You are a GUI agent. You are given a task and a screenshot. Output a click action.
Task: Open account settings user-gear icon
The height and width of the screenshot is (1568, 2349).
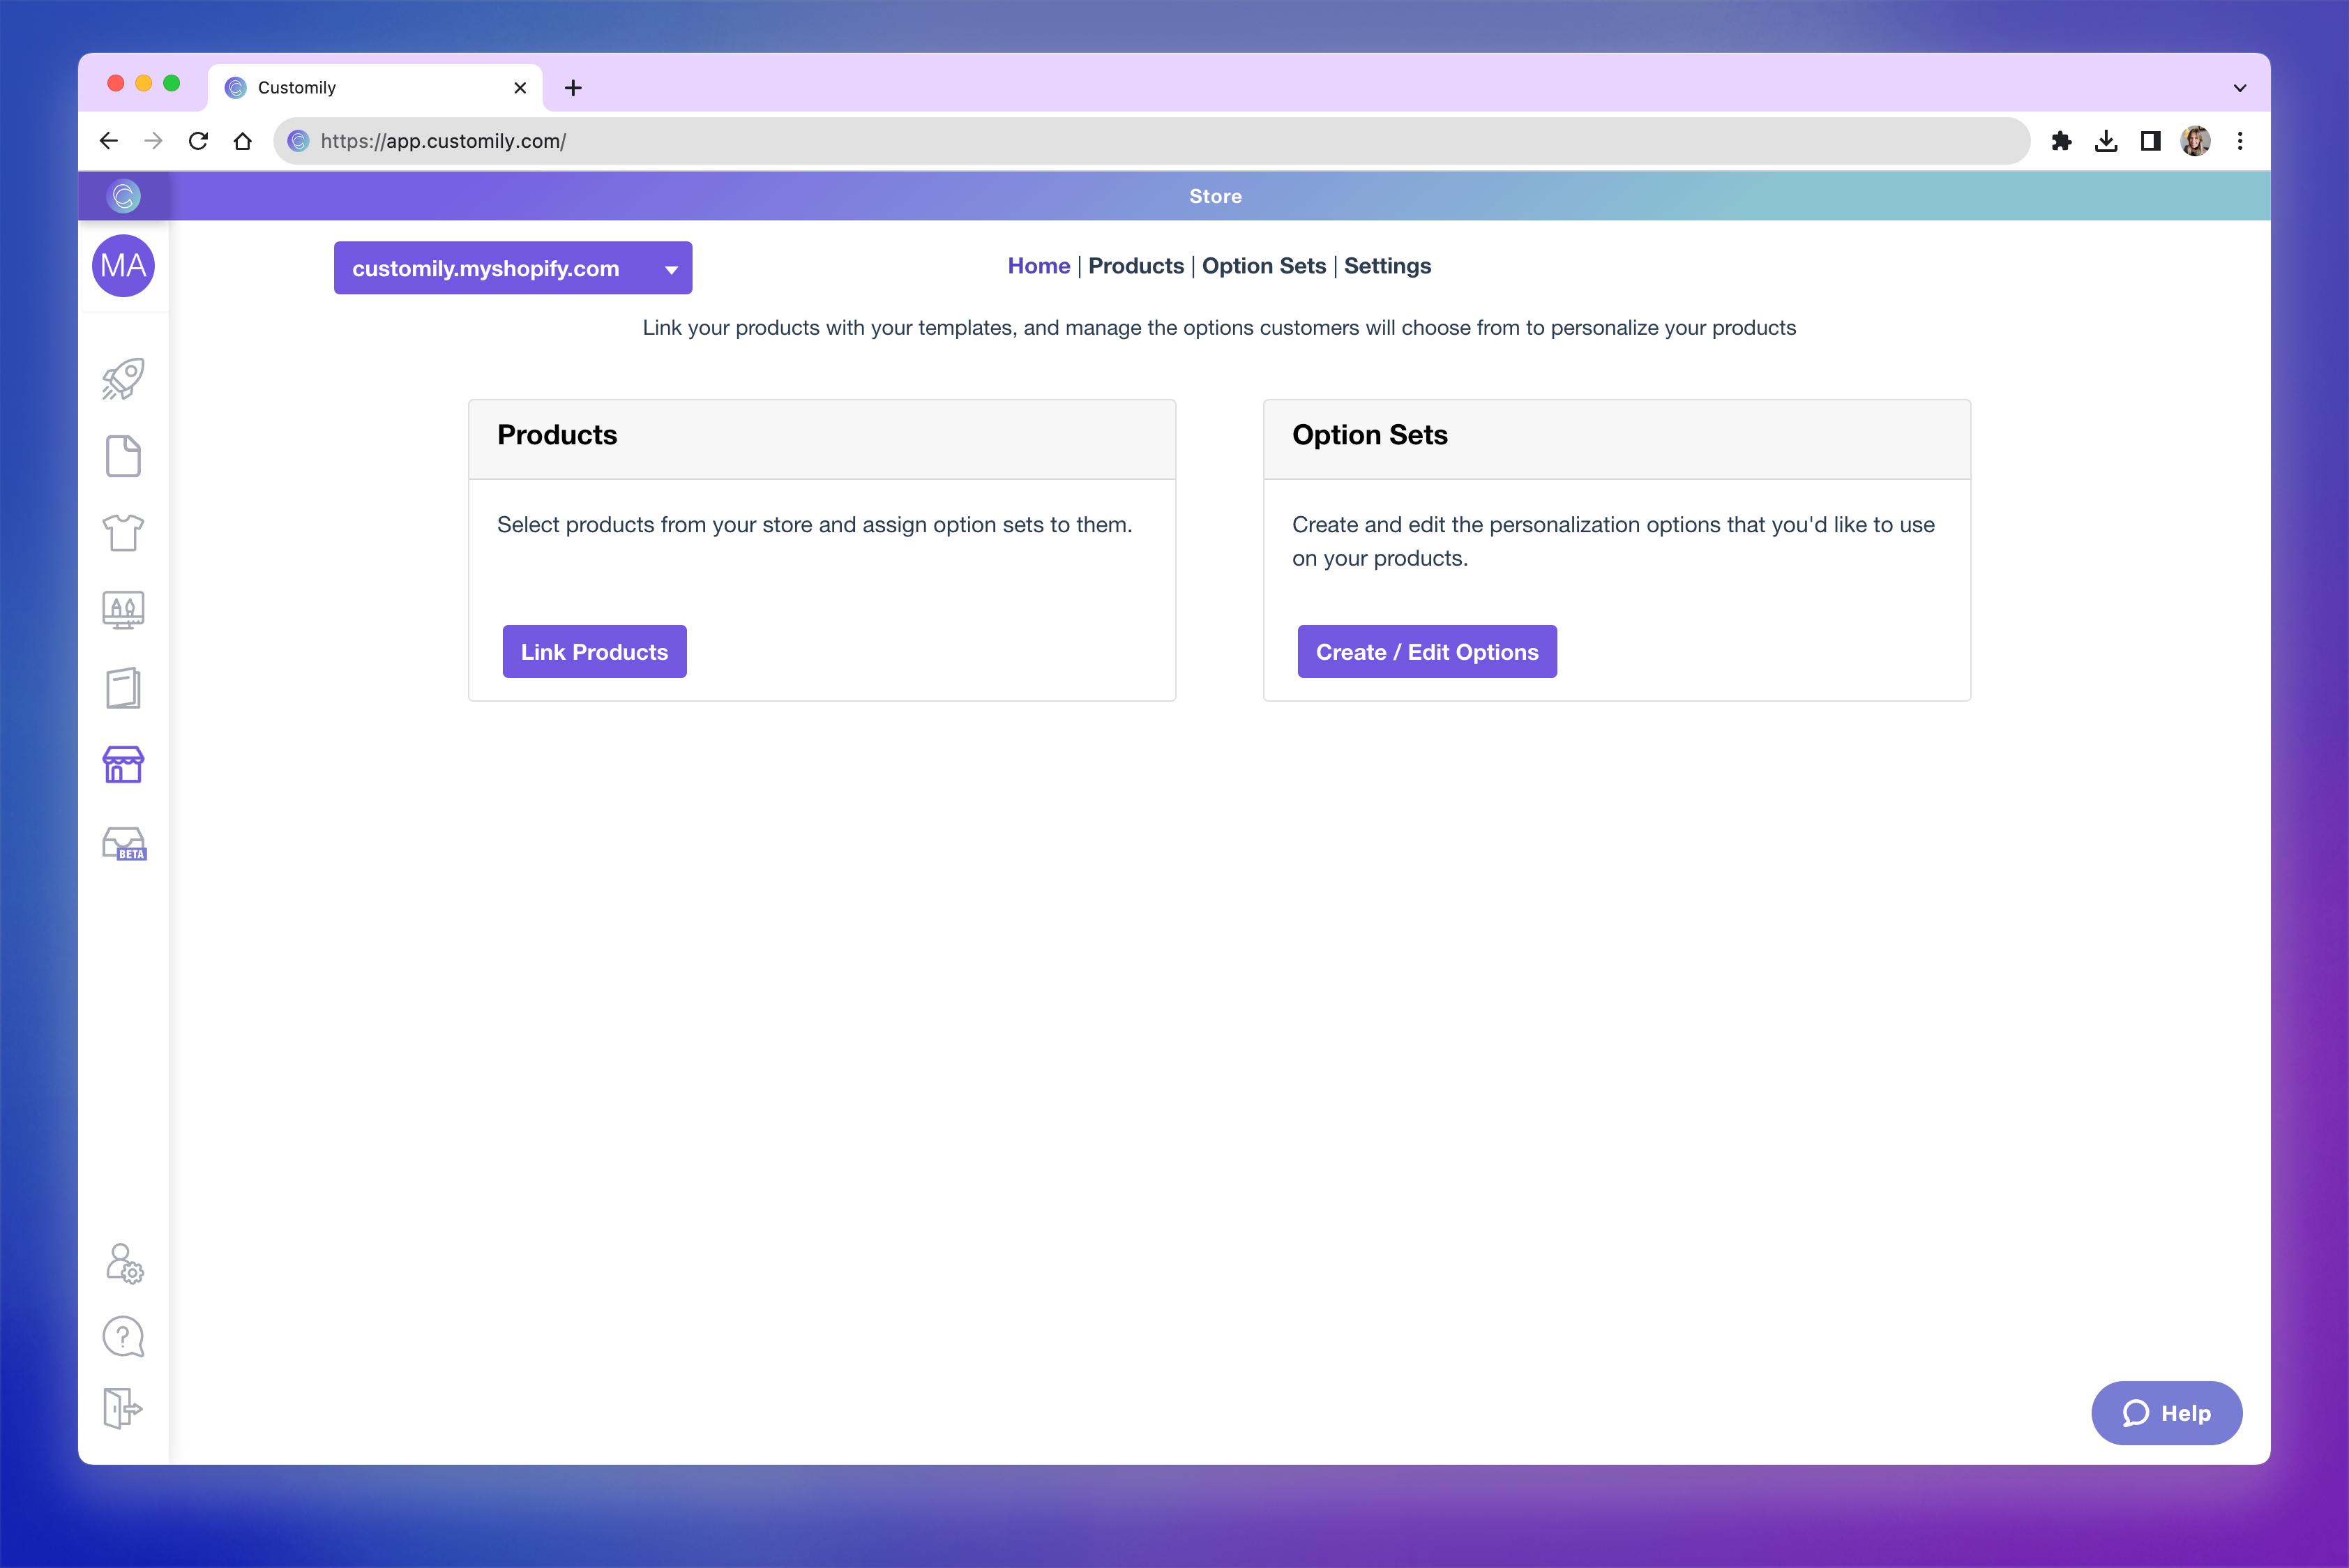[124, 1264]
